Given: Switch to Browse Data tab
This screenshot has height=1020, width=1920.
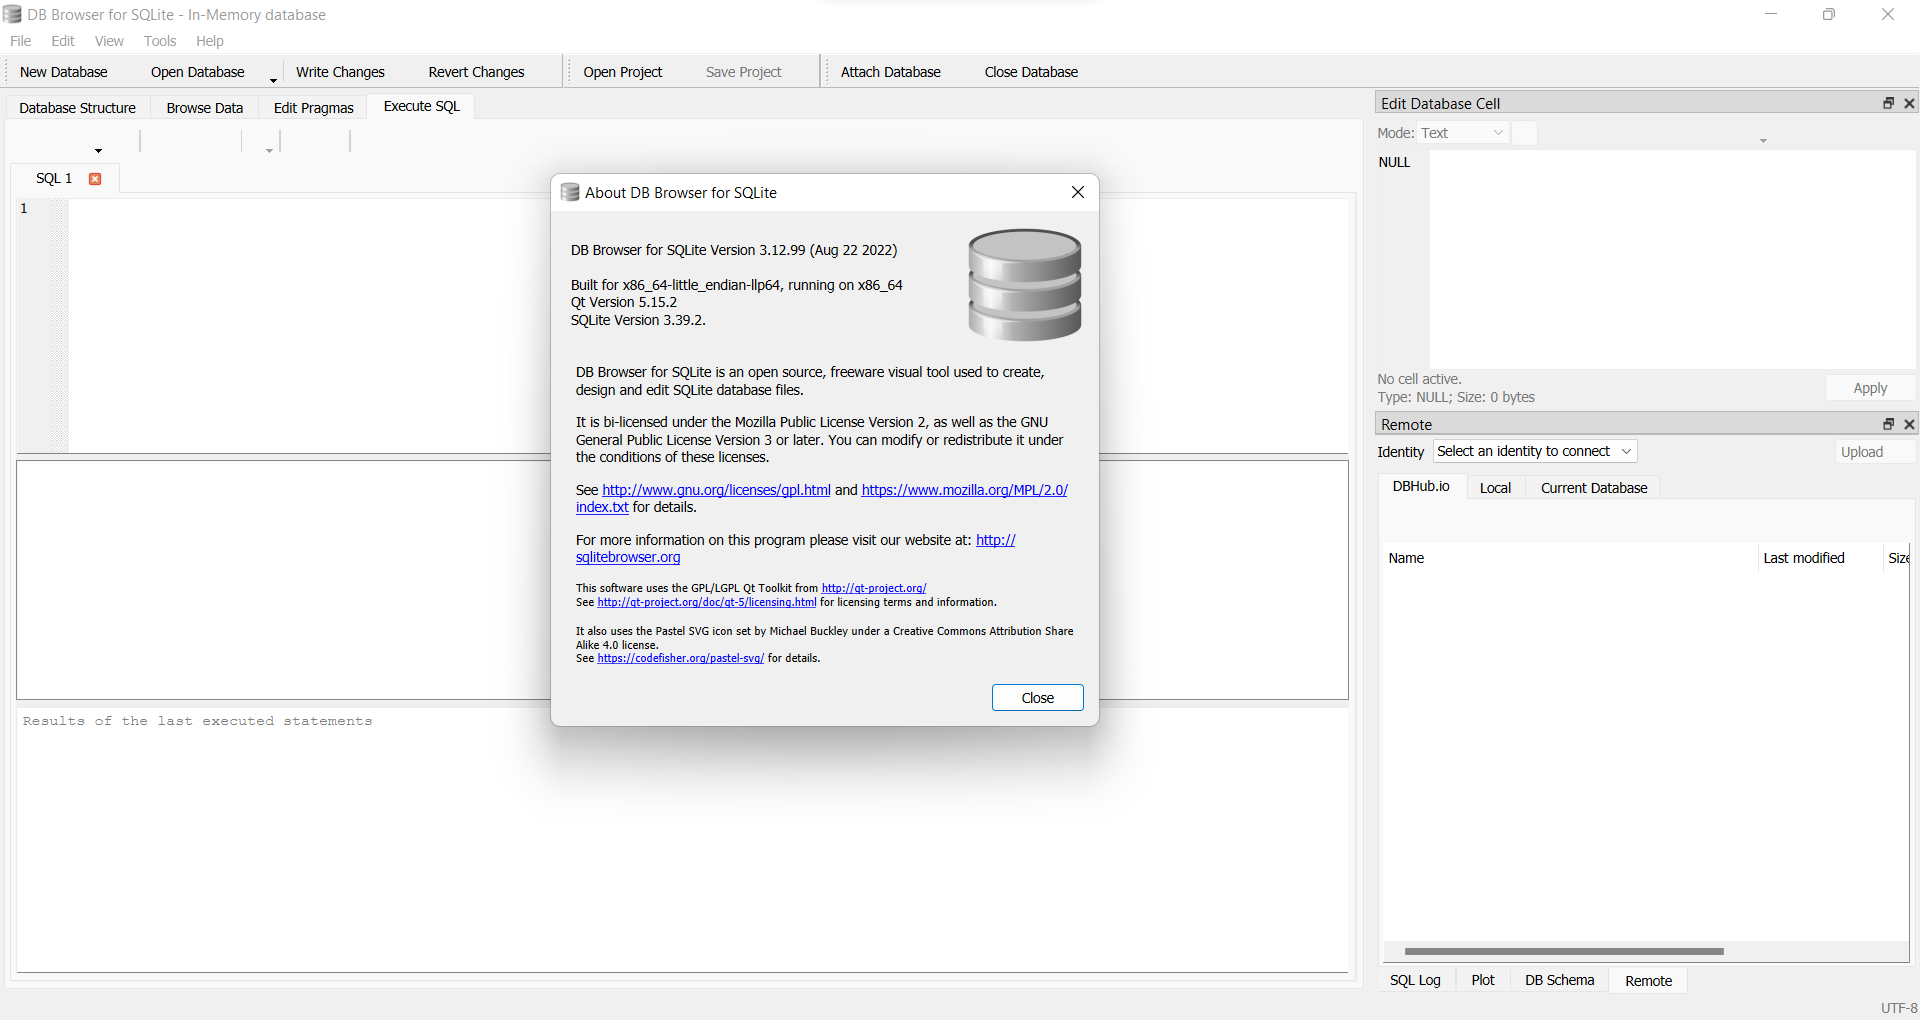Looking at the screenshot, I should 205,108.
